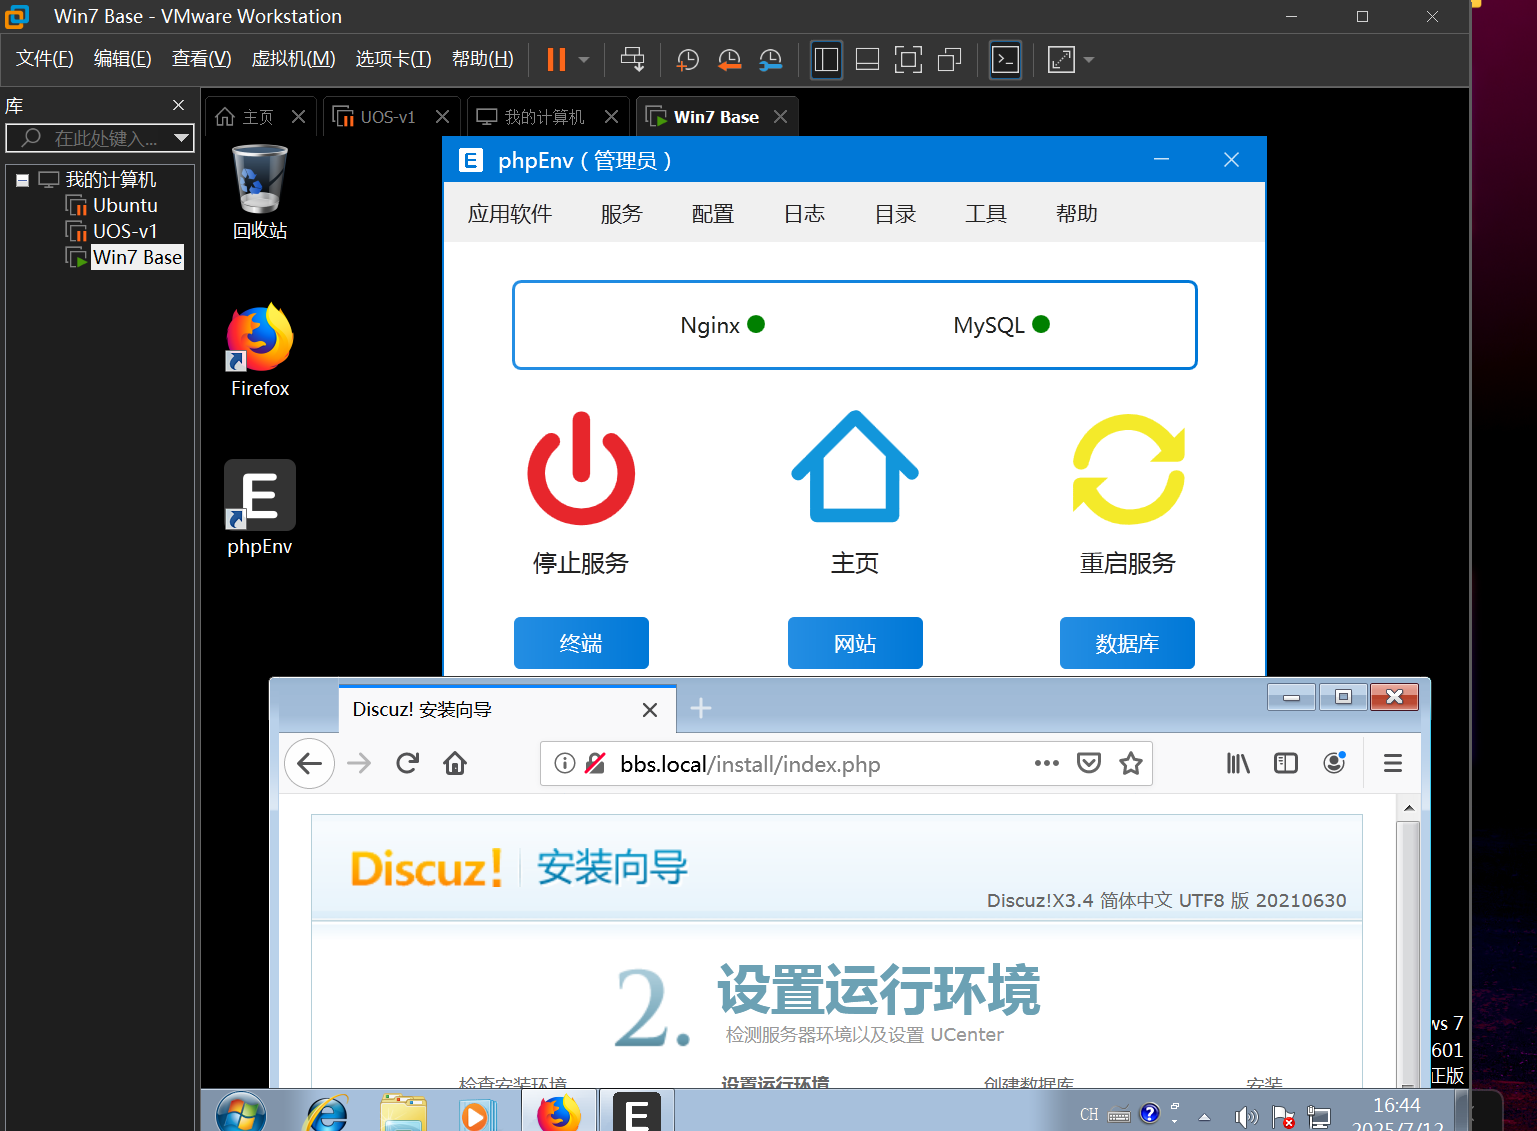Open the VMware 虚拟机(M) menu
Viewport: 1537px width, 1131px height.
pos(293,59)
